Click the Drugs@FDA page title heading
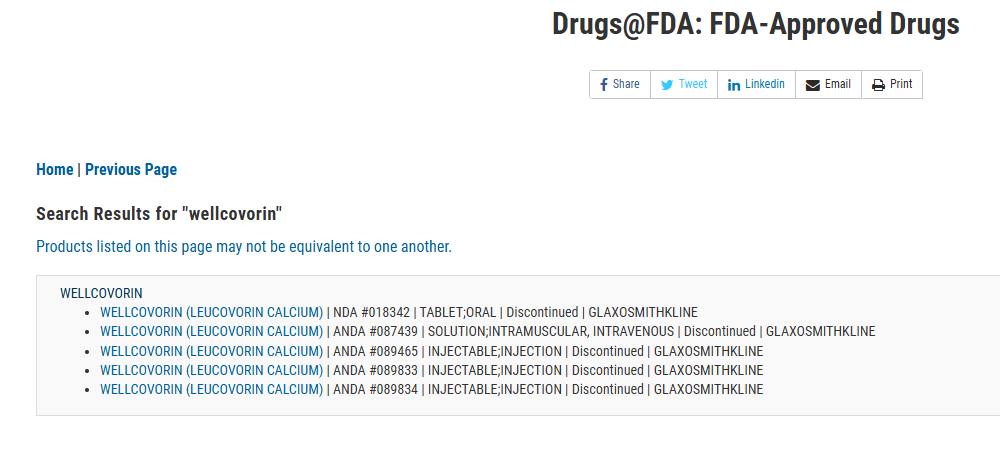This screenshot has width=1000, height=460. pos(755,25)
